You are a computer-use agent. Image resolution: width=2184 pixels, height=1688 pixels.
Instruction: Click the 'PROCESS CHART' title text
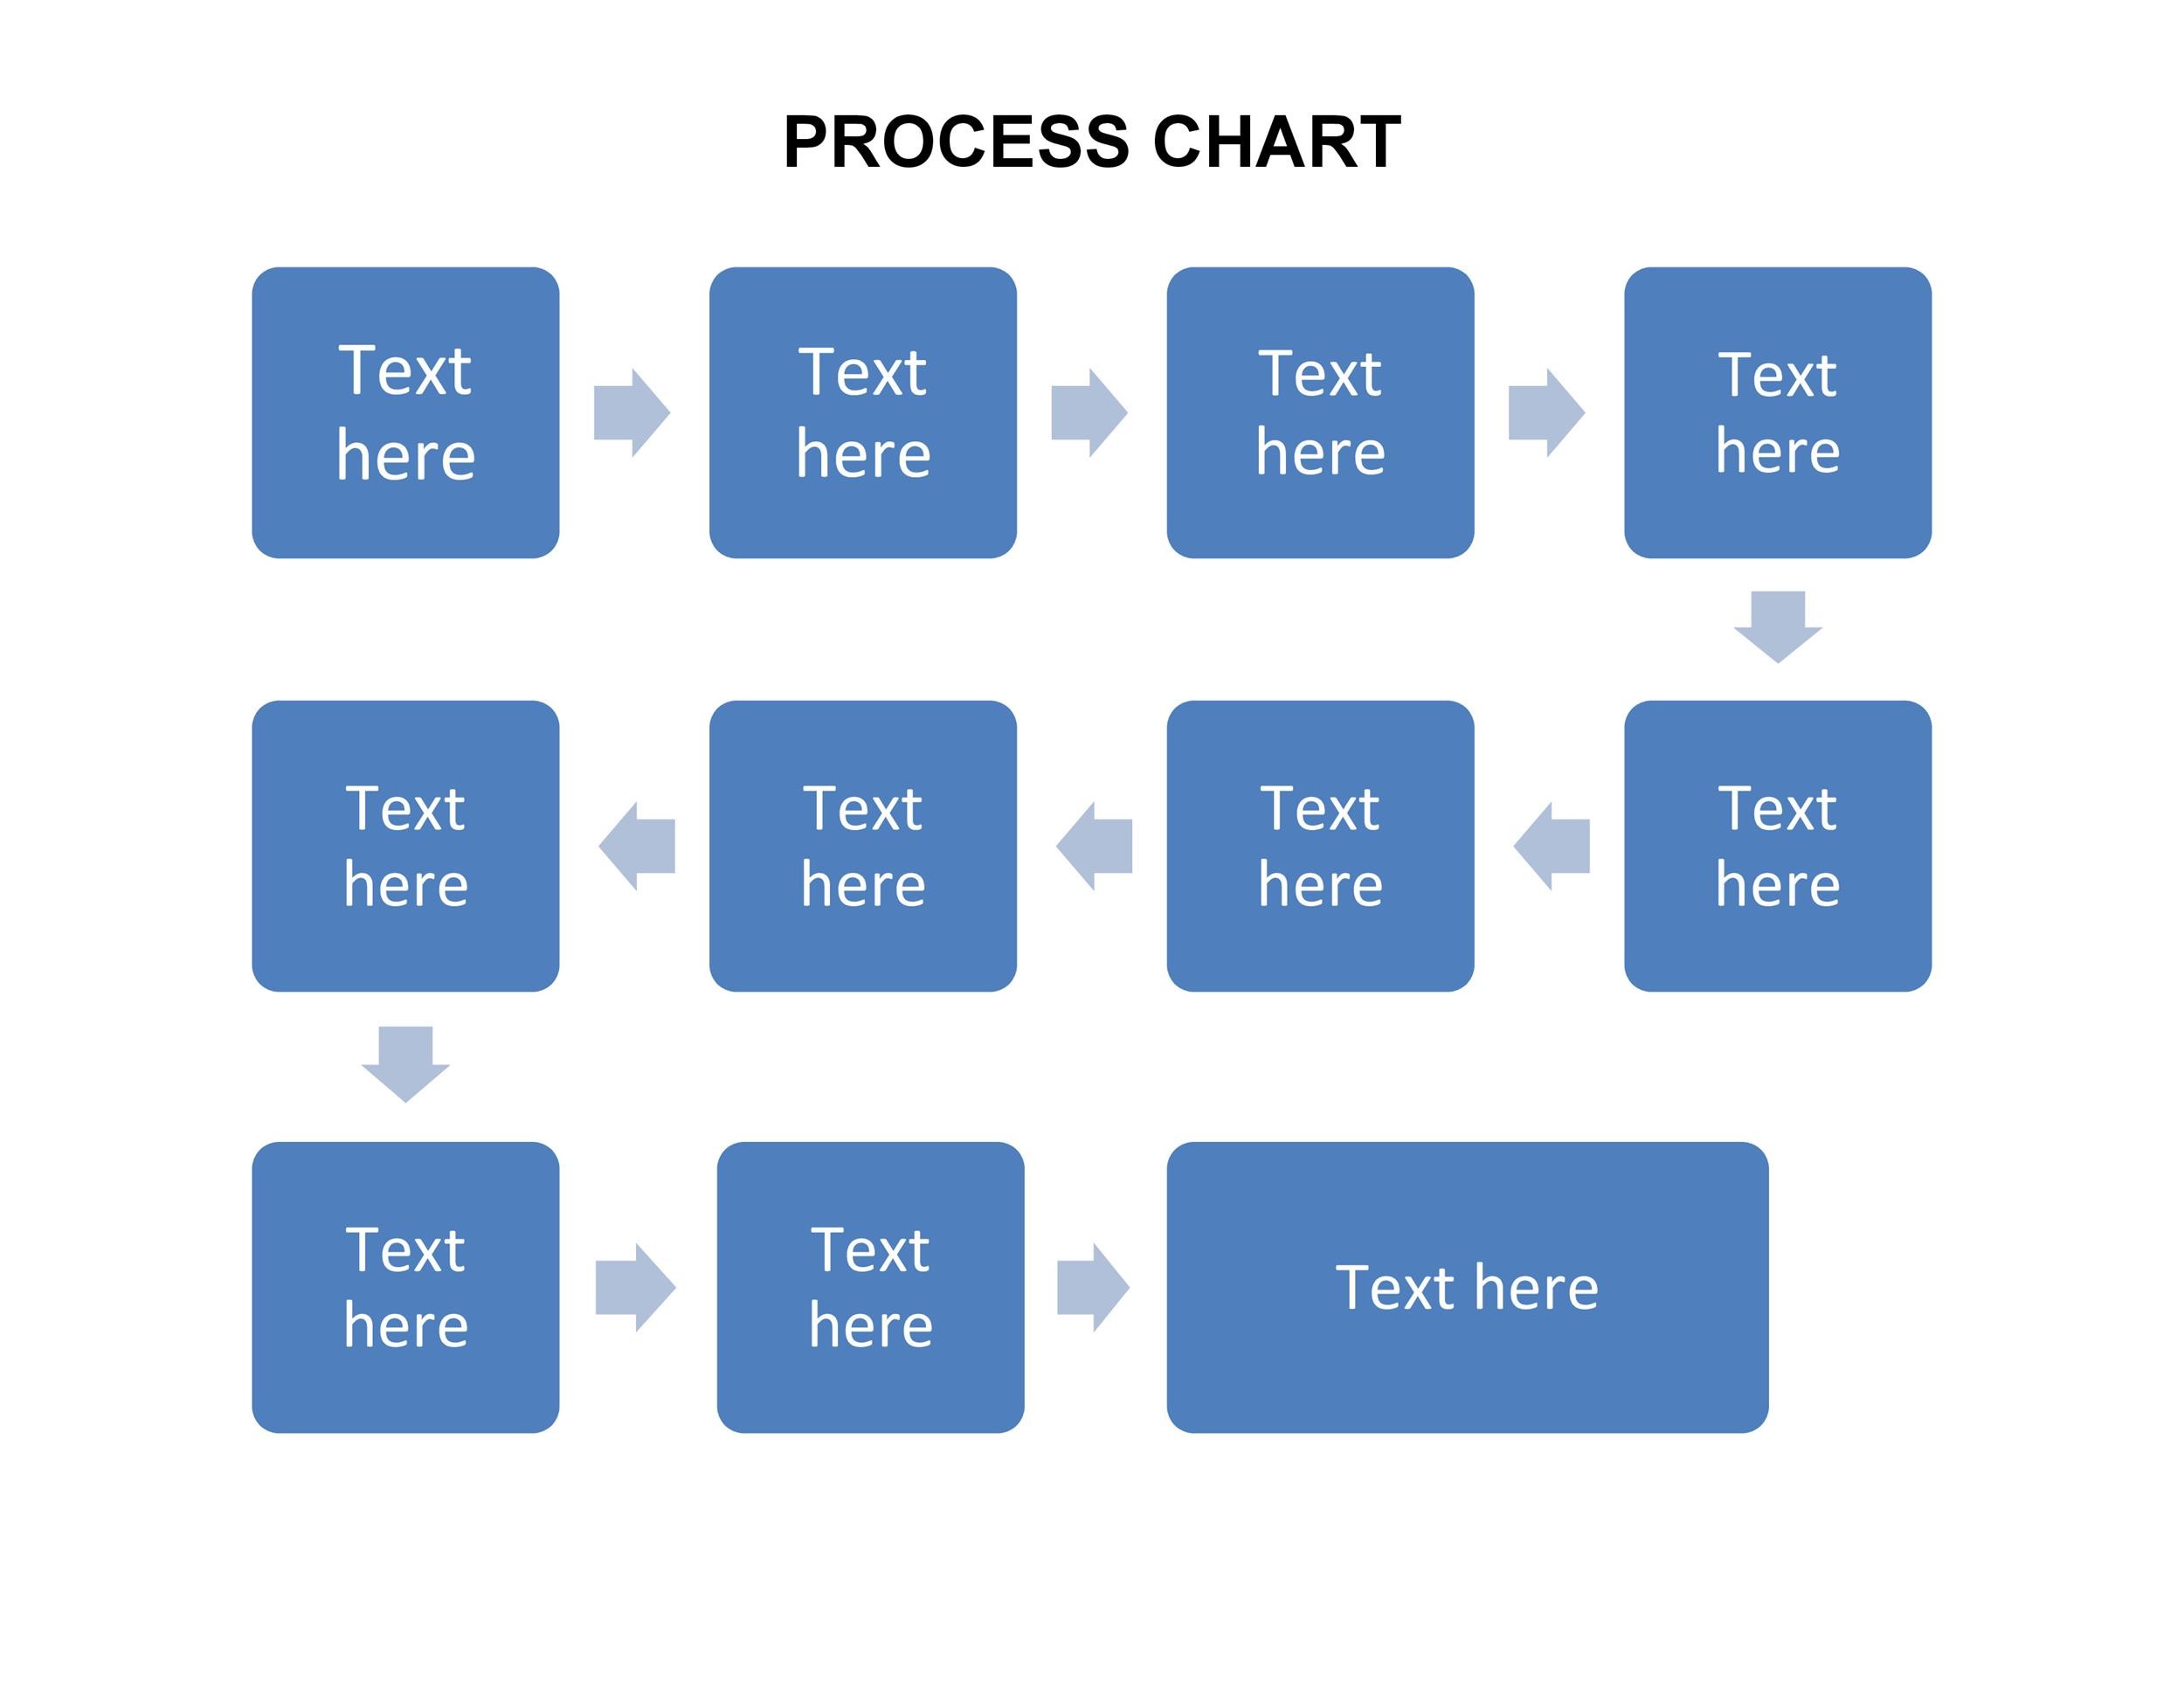(x=1090, y=98)
